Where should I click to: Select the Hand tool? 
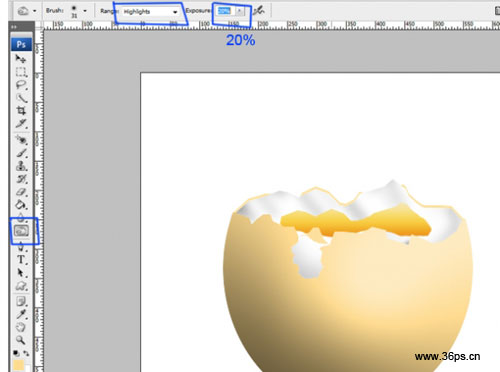click(x=21, y=327)
